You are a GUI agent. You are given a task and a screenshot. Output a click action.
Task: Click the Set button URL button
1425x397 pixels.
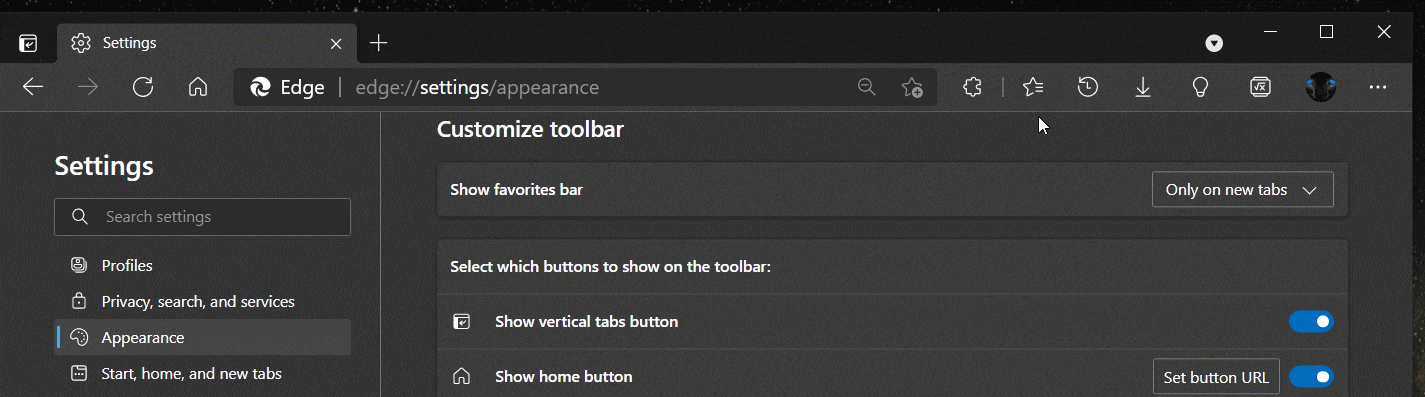click(1216, 377)
